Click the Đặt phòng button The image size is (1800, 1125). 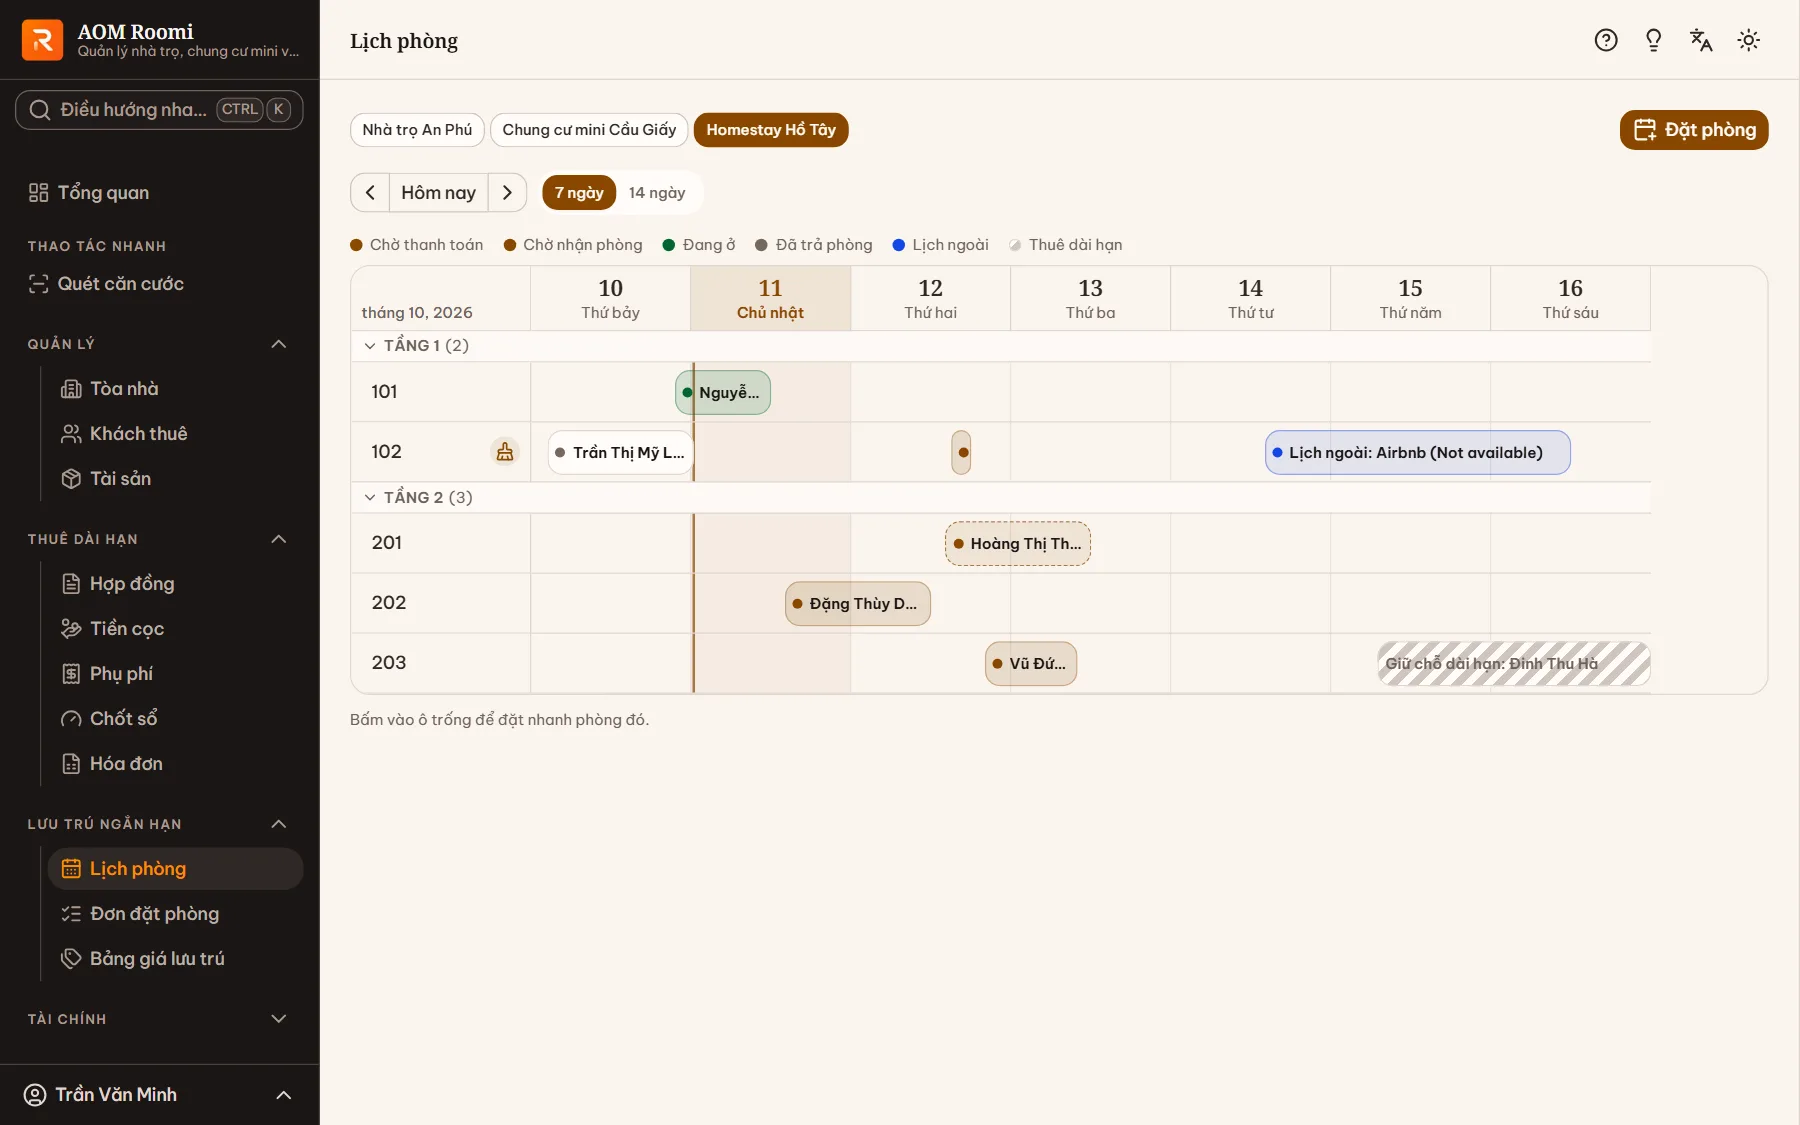1694,130
